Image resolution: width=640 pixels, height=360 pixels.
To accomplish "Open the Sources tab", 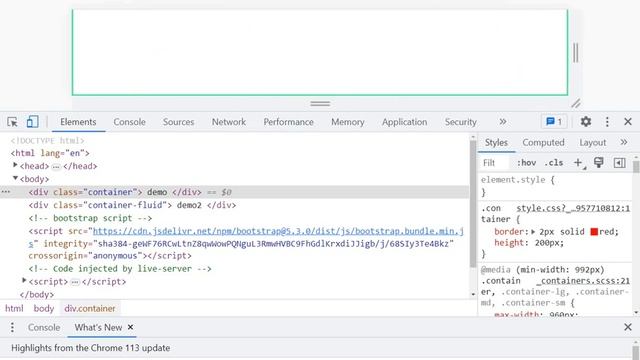I will pos(178,122).
